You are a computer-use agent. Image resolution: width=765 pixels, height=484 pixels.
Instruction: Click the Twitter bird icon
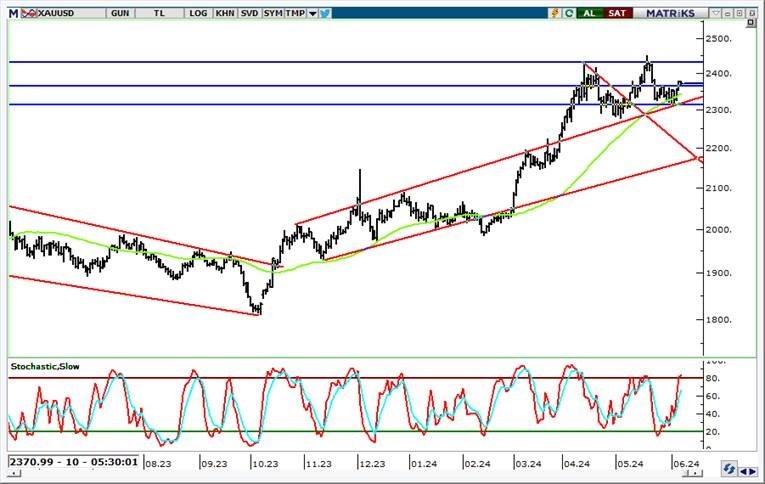click(327, 13)
